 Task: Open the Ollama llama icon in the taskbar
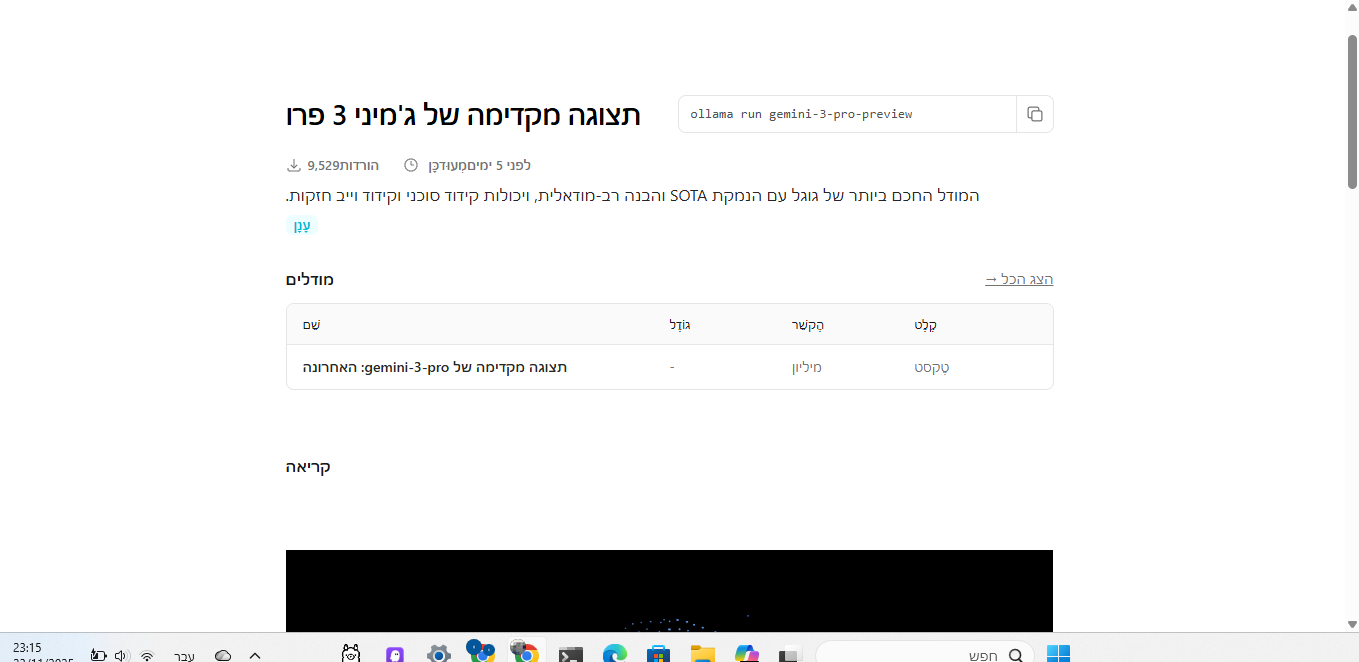(349, 654)
